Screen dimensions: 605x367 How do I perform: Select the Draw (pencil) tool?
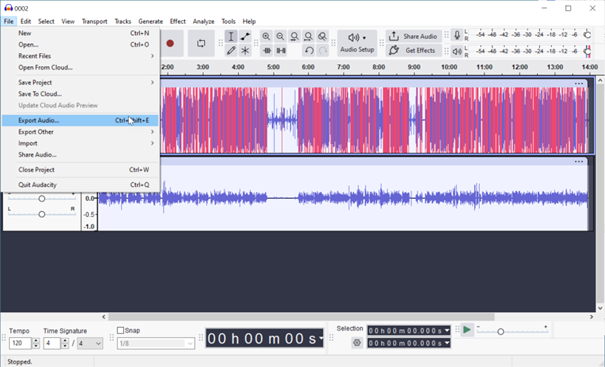click(231, 51)
